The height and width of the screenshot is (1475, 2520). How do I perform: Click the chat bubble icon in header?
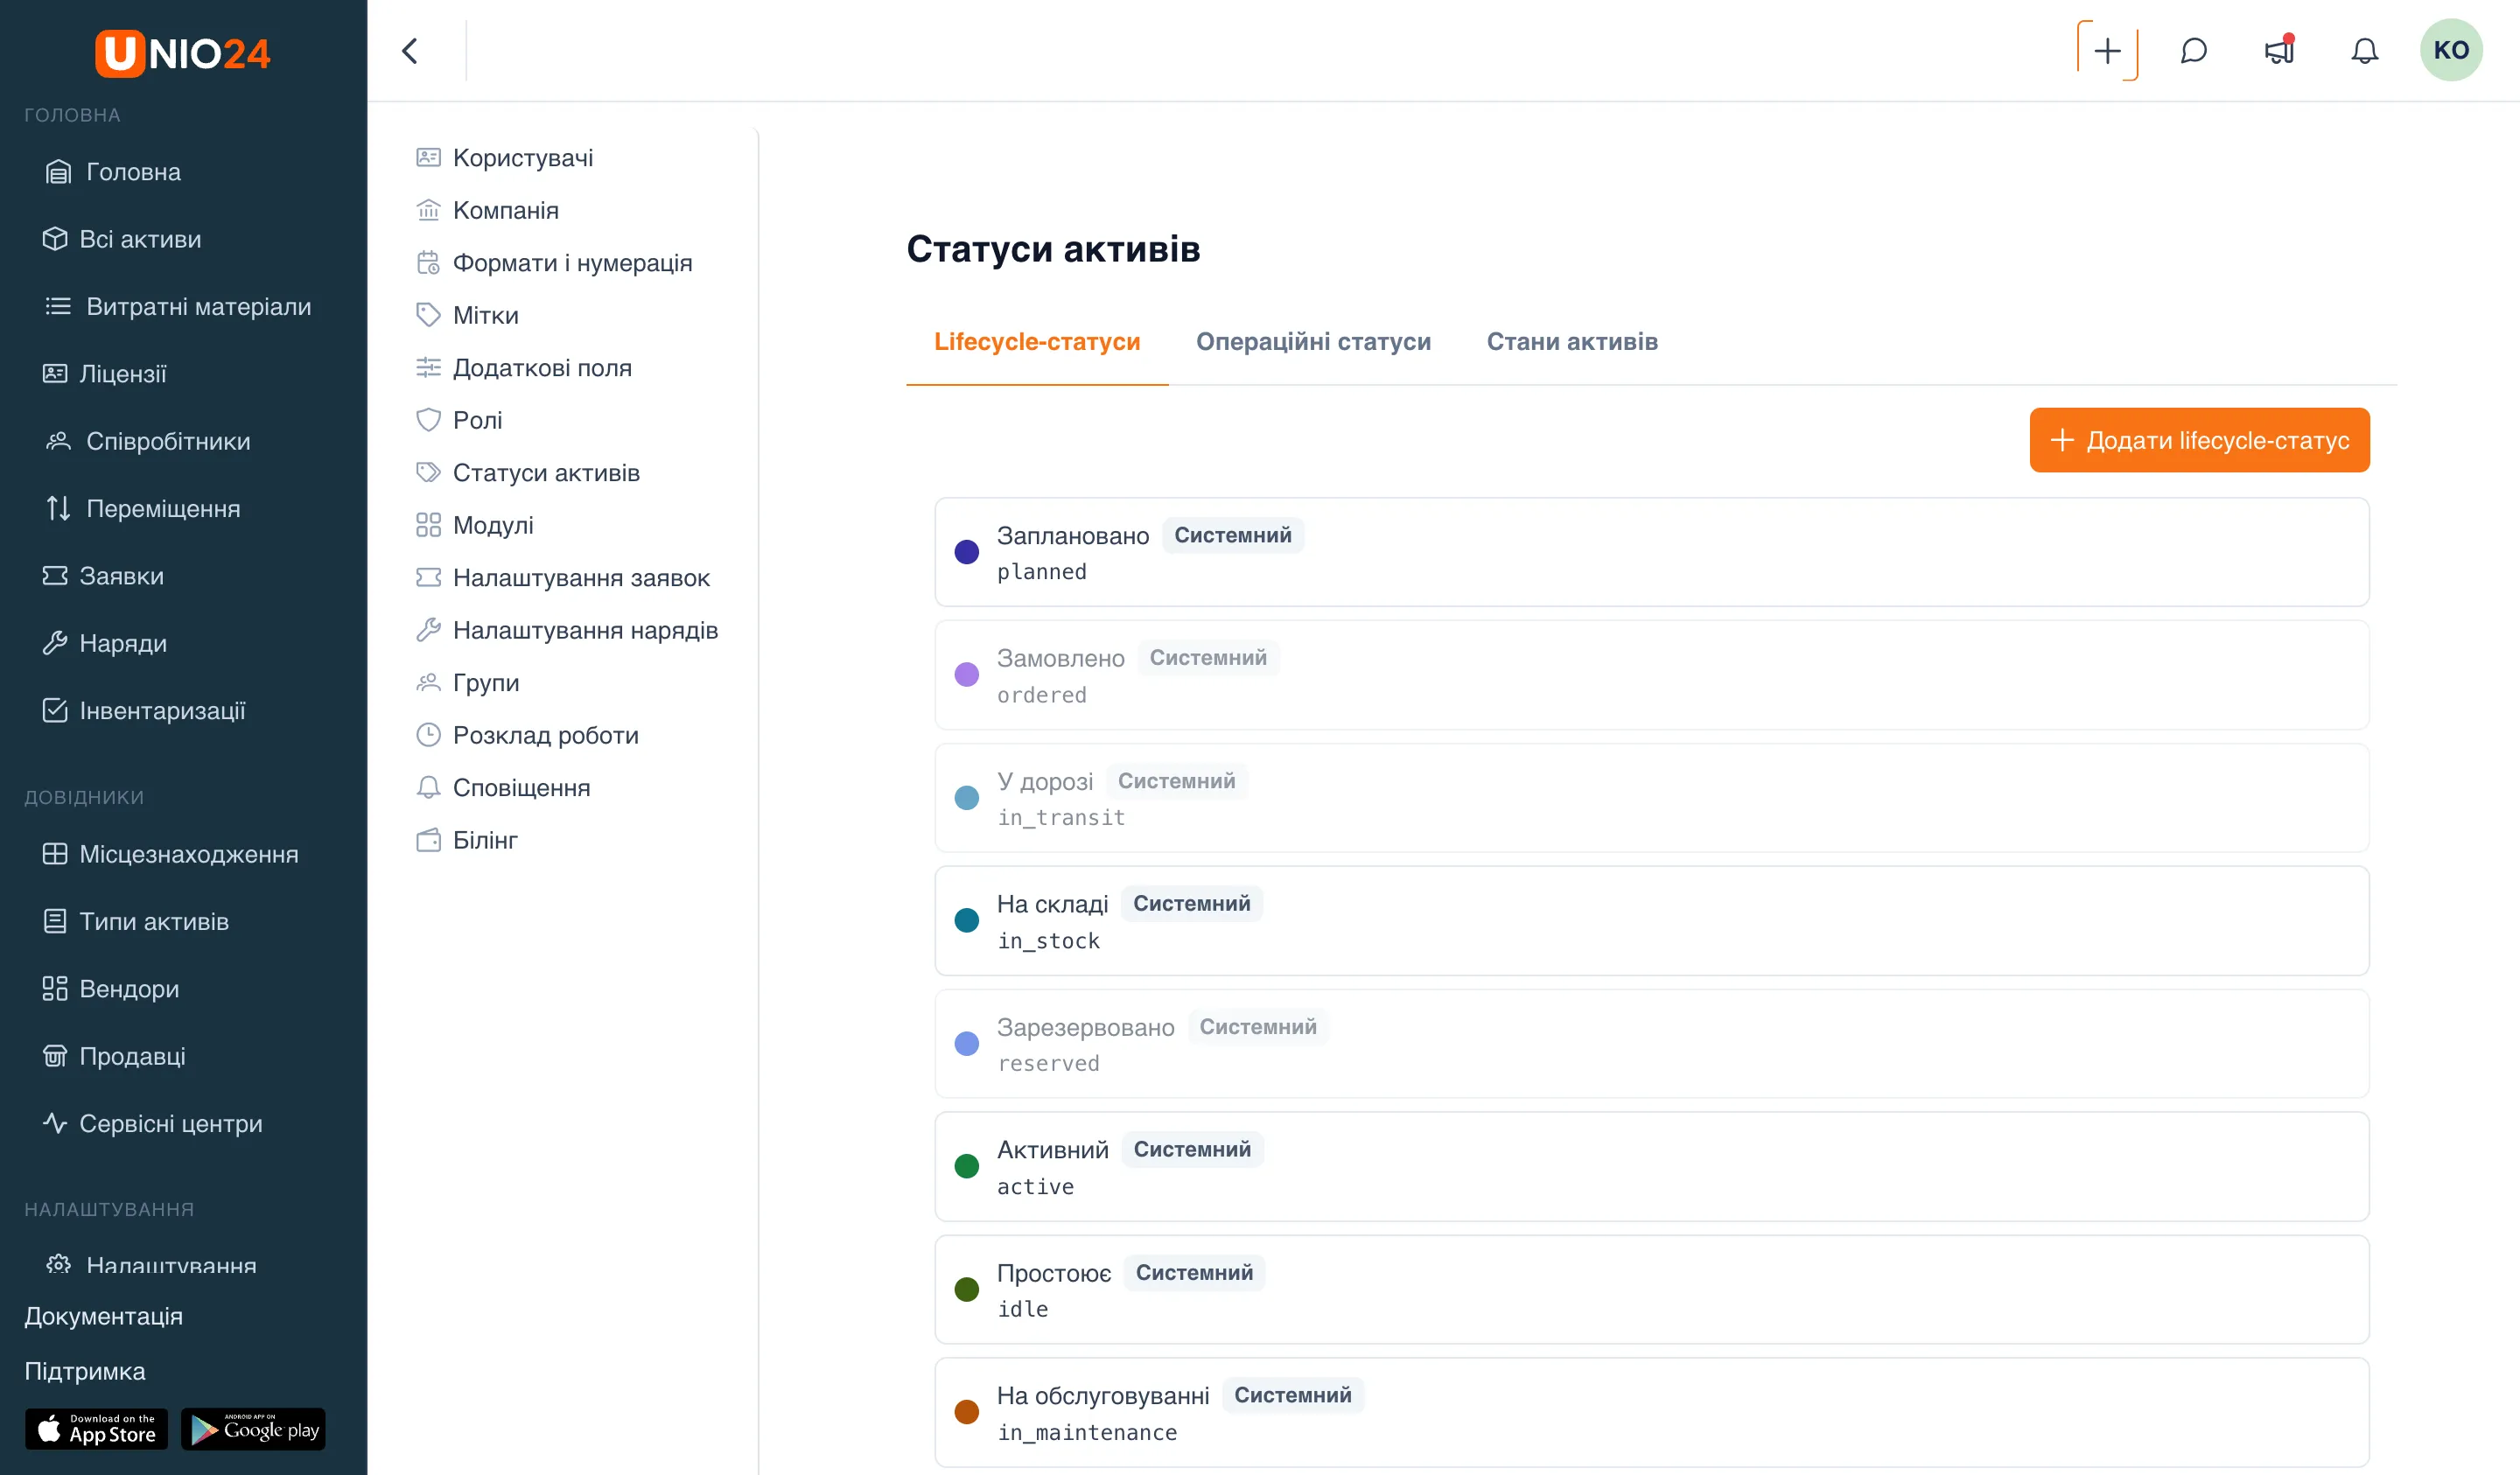(x=2193, y=50)
